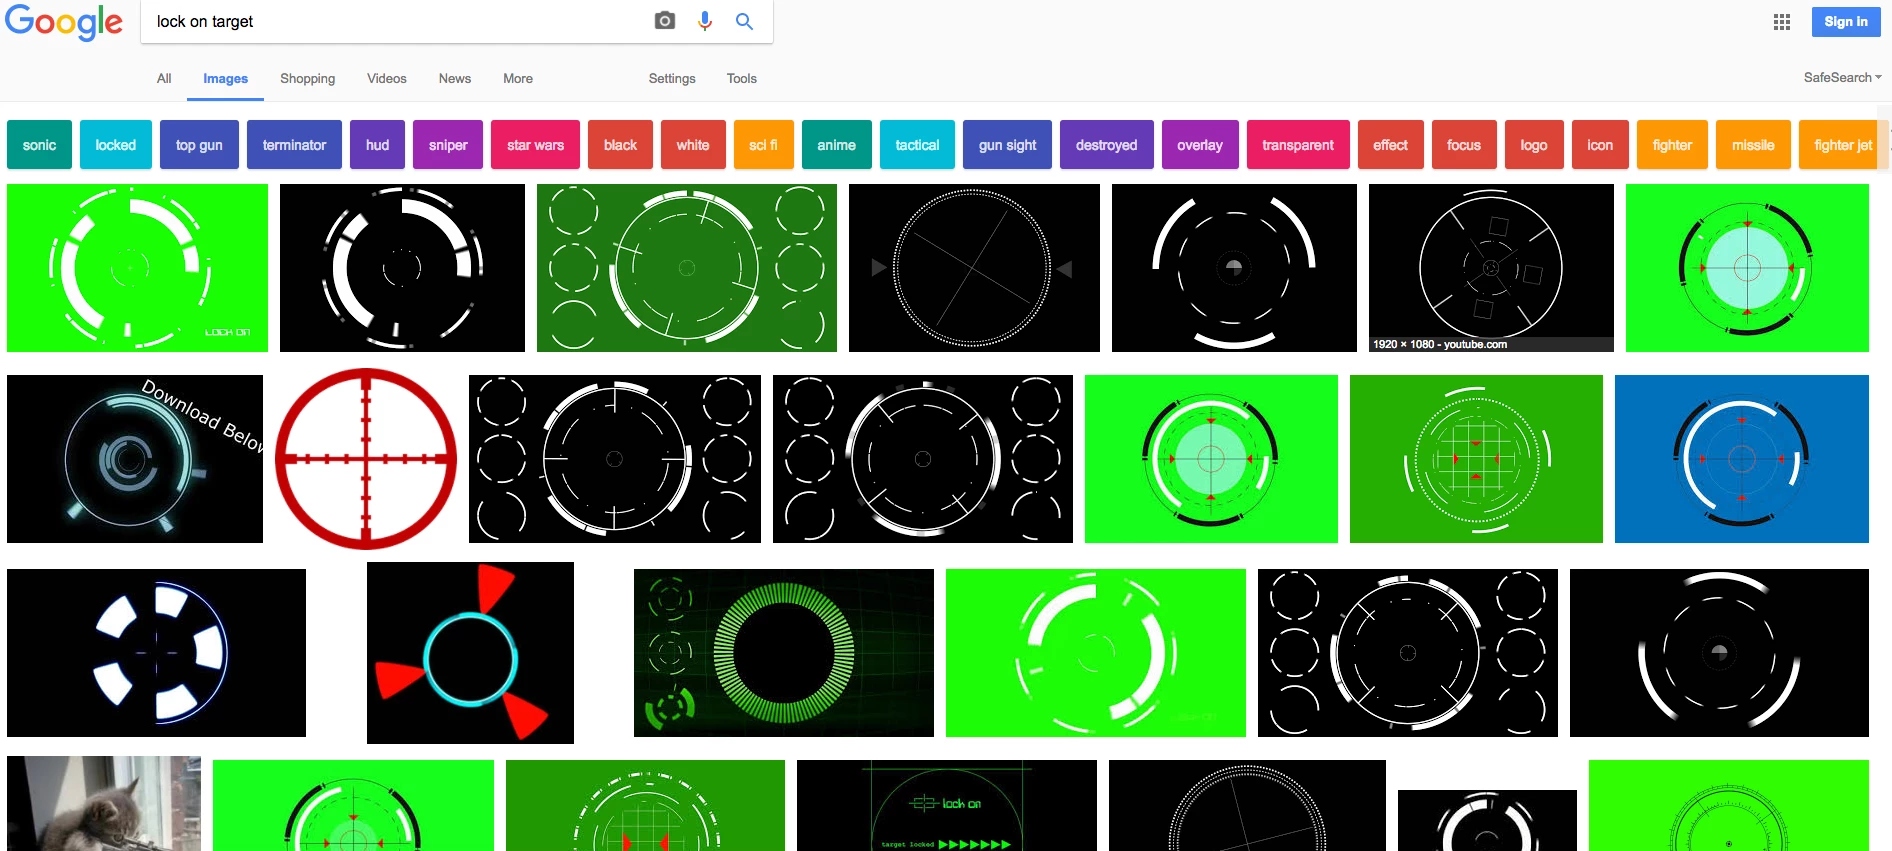Open the thumbnail labeled 1920 × 1080 youtube.com
Viewport: 1892px width, 851px height.
click(x=1491, y=268)
